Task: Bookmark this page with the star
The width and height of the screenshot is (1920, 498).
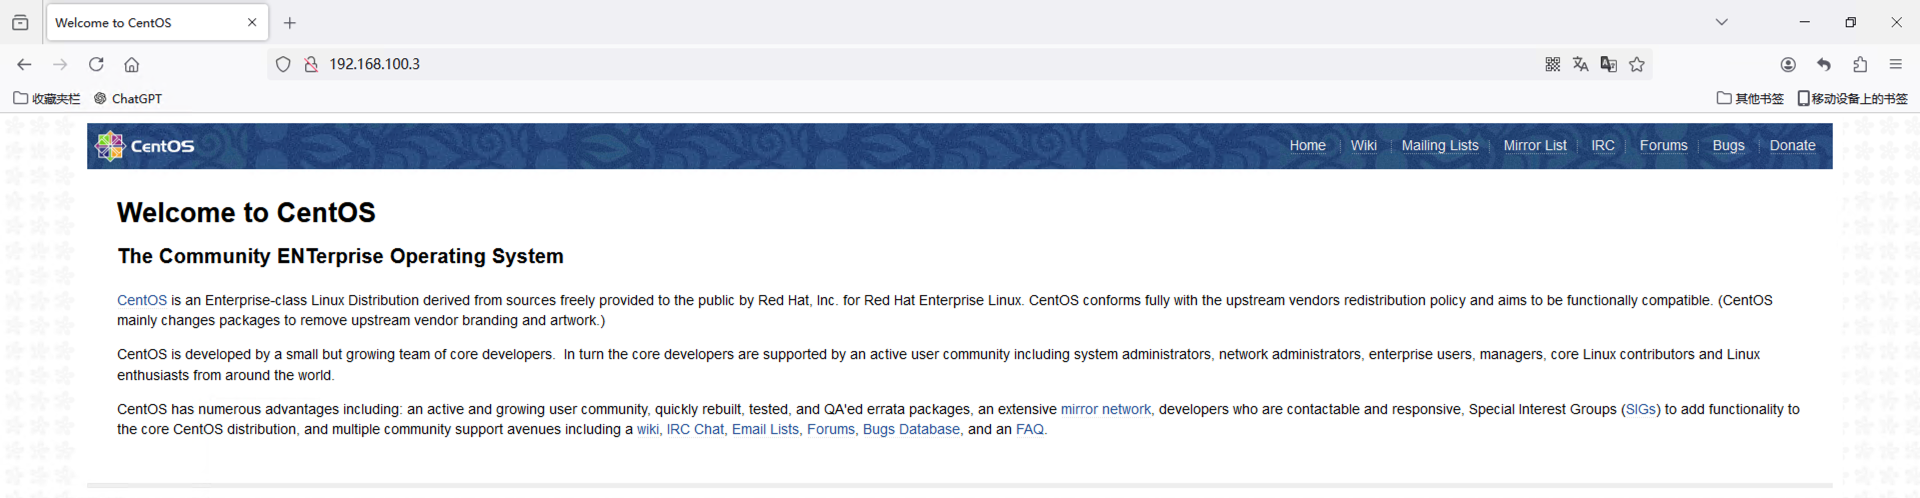Action: click(1637, 64)
